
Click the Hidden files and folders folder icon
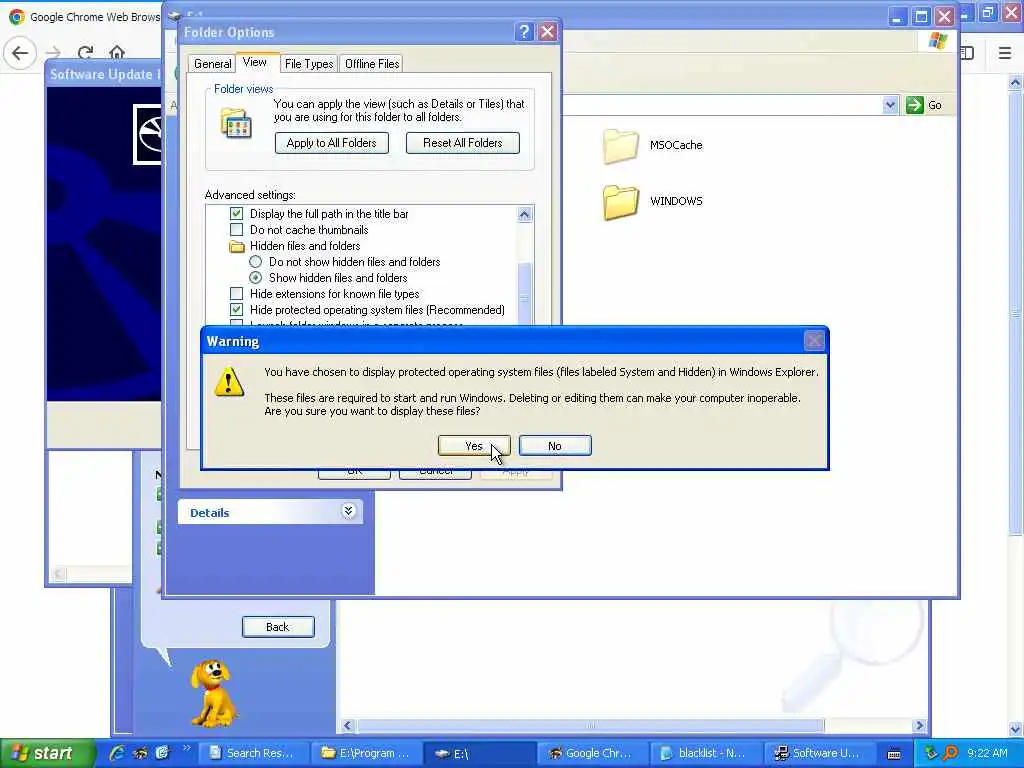pos(236,246)
